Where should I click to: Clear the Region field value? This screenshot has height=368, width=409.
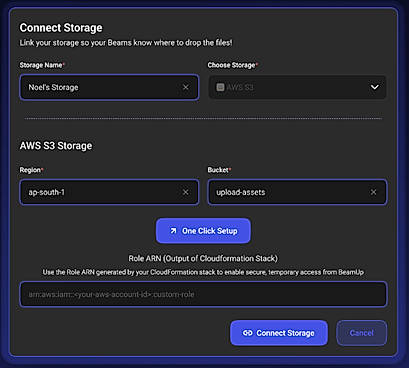[x=186, y=192]
